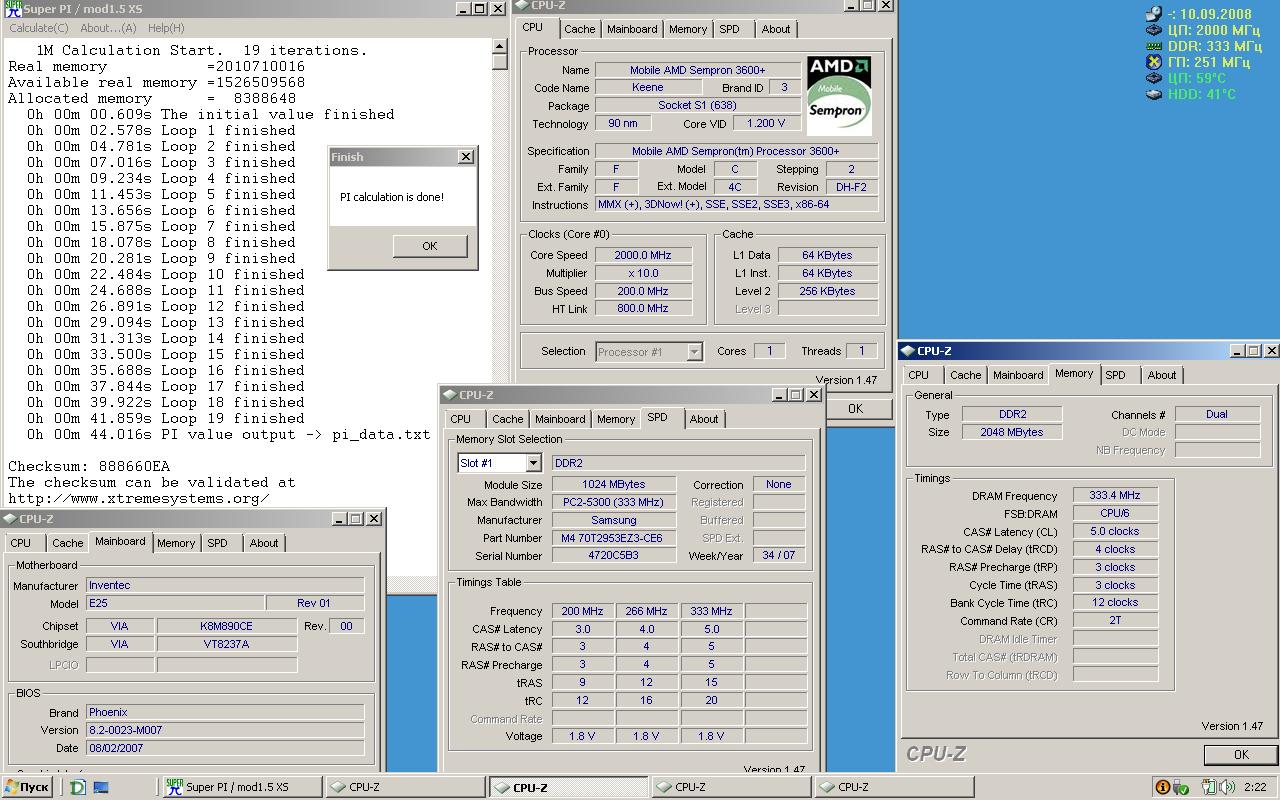Click the AMD Mobile Sempron logo

point(839,95)
